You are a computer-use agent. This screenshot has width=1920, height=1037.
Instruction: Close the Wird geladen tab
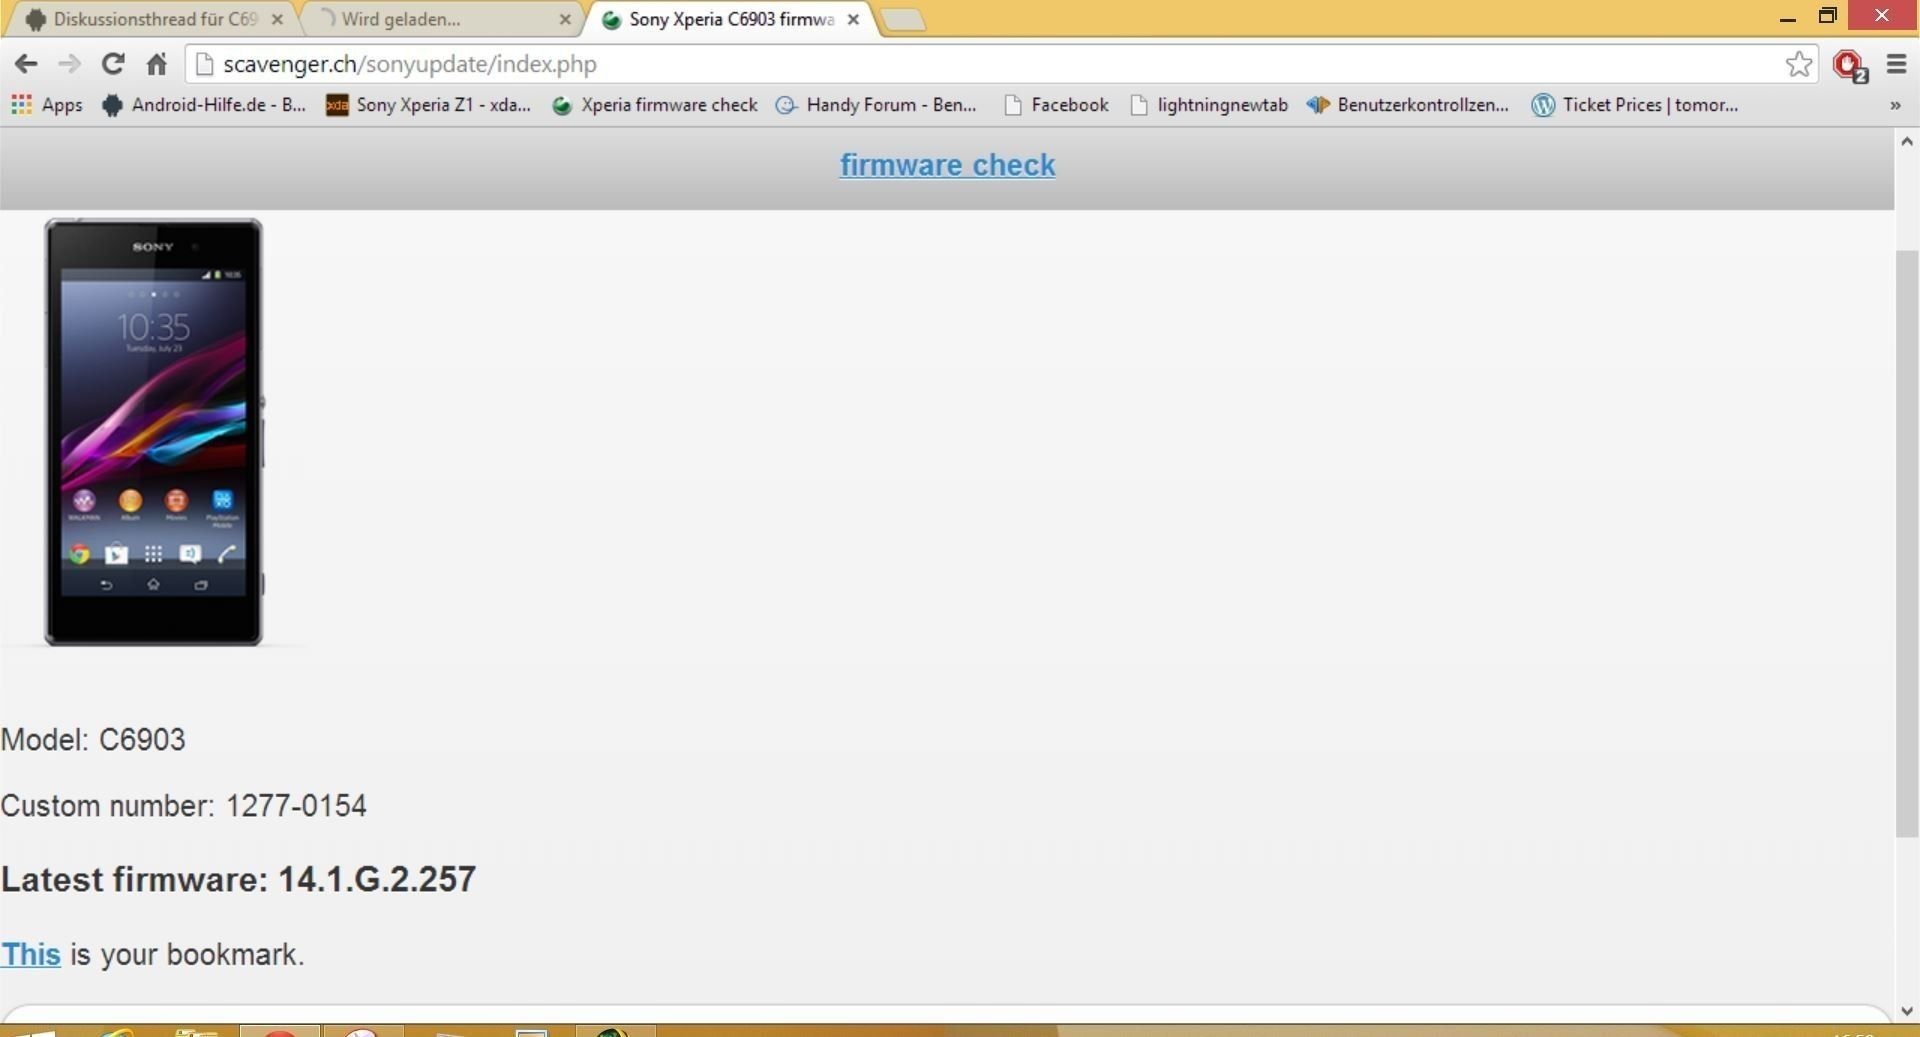click(x=565, y=19)
